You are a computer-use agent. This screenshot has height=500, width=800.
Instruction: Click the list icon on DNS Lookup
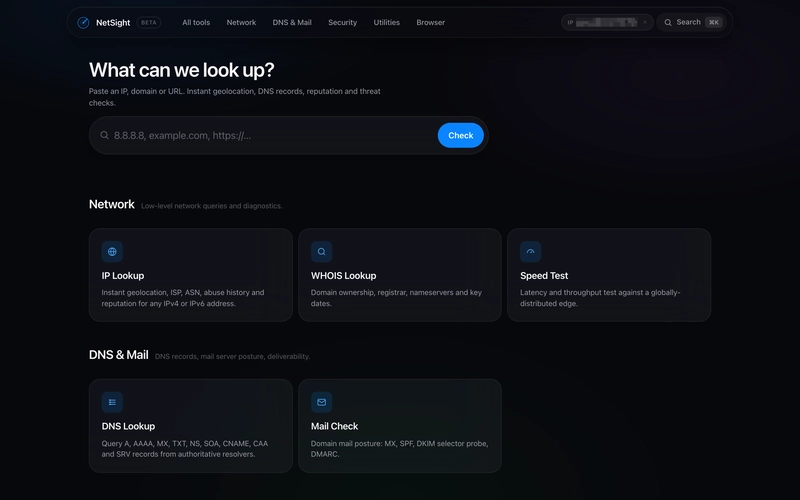click(x=112, y=402)
